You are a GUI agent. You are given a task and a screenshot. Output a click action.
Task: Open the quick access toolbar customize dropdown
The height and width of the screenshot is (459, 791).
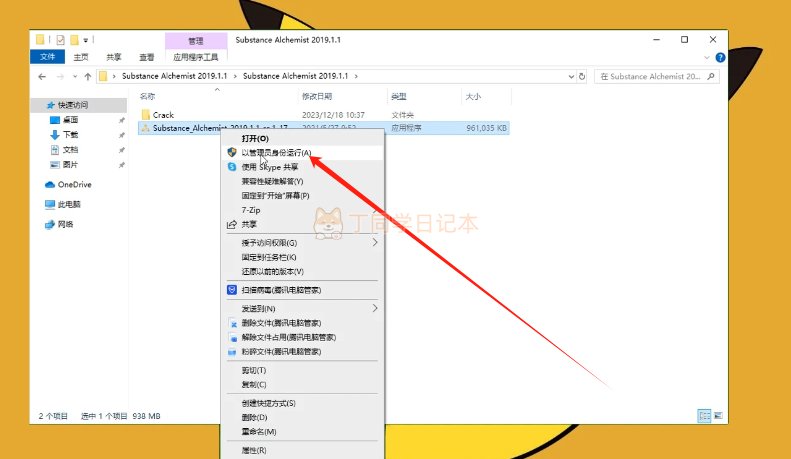[86, 40]
